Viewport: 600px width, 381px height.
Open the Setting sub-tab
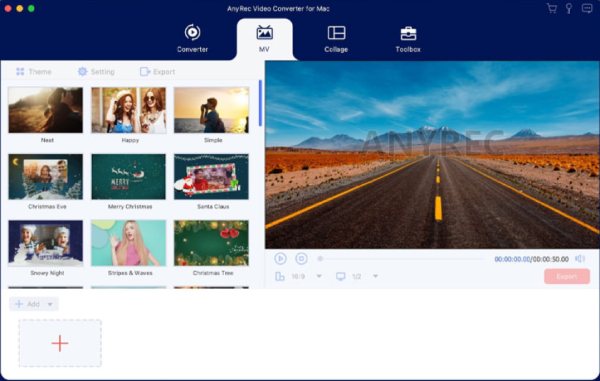click(96, 72)
